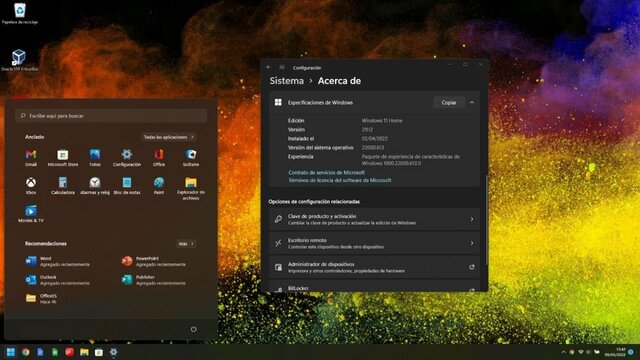Launch Microsoft Store from Start menu
This screenshot has height=360, width=640.
[x=62, y=158]
